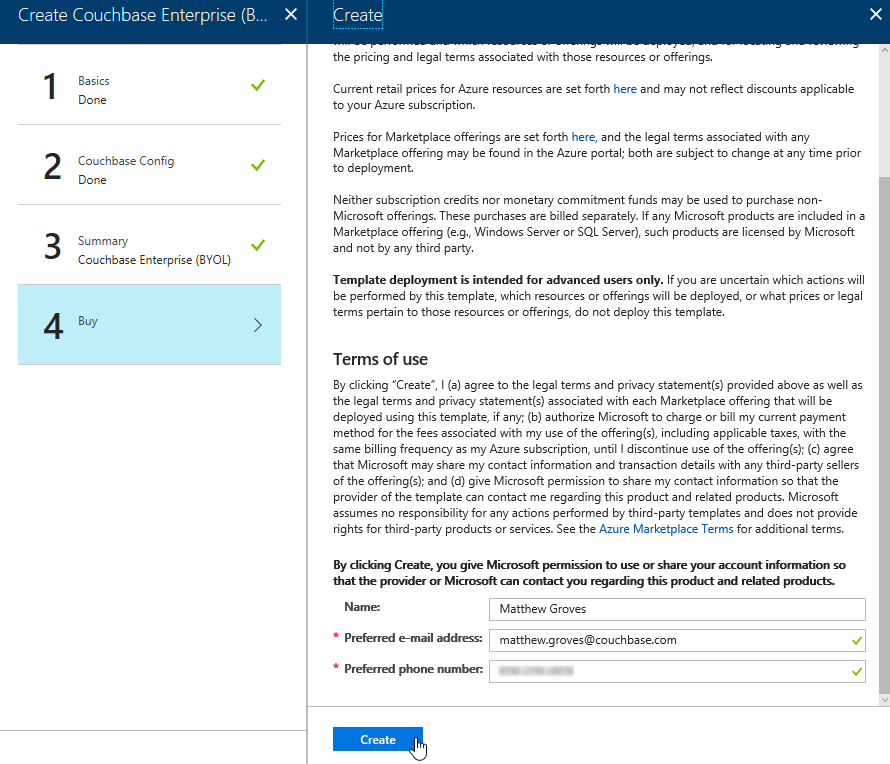Click the 'Terms of use' heading
The height and width of the screenshot is (764, 890).
[x=380, y=359]
